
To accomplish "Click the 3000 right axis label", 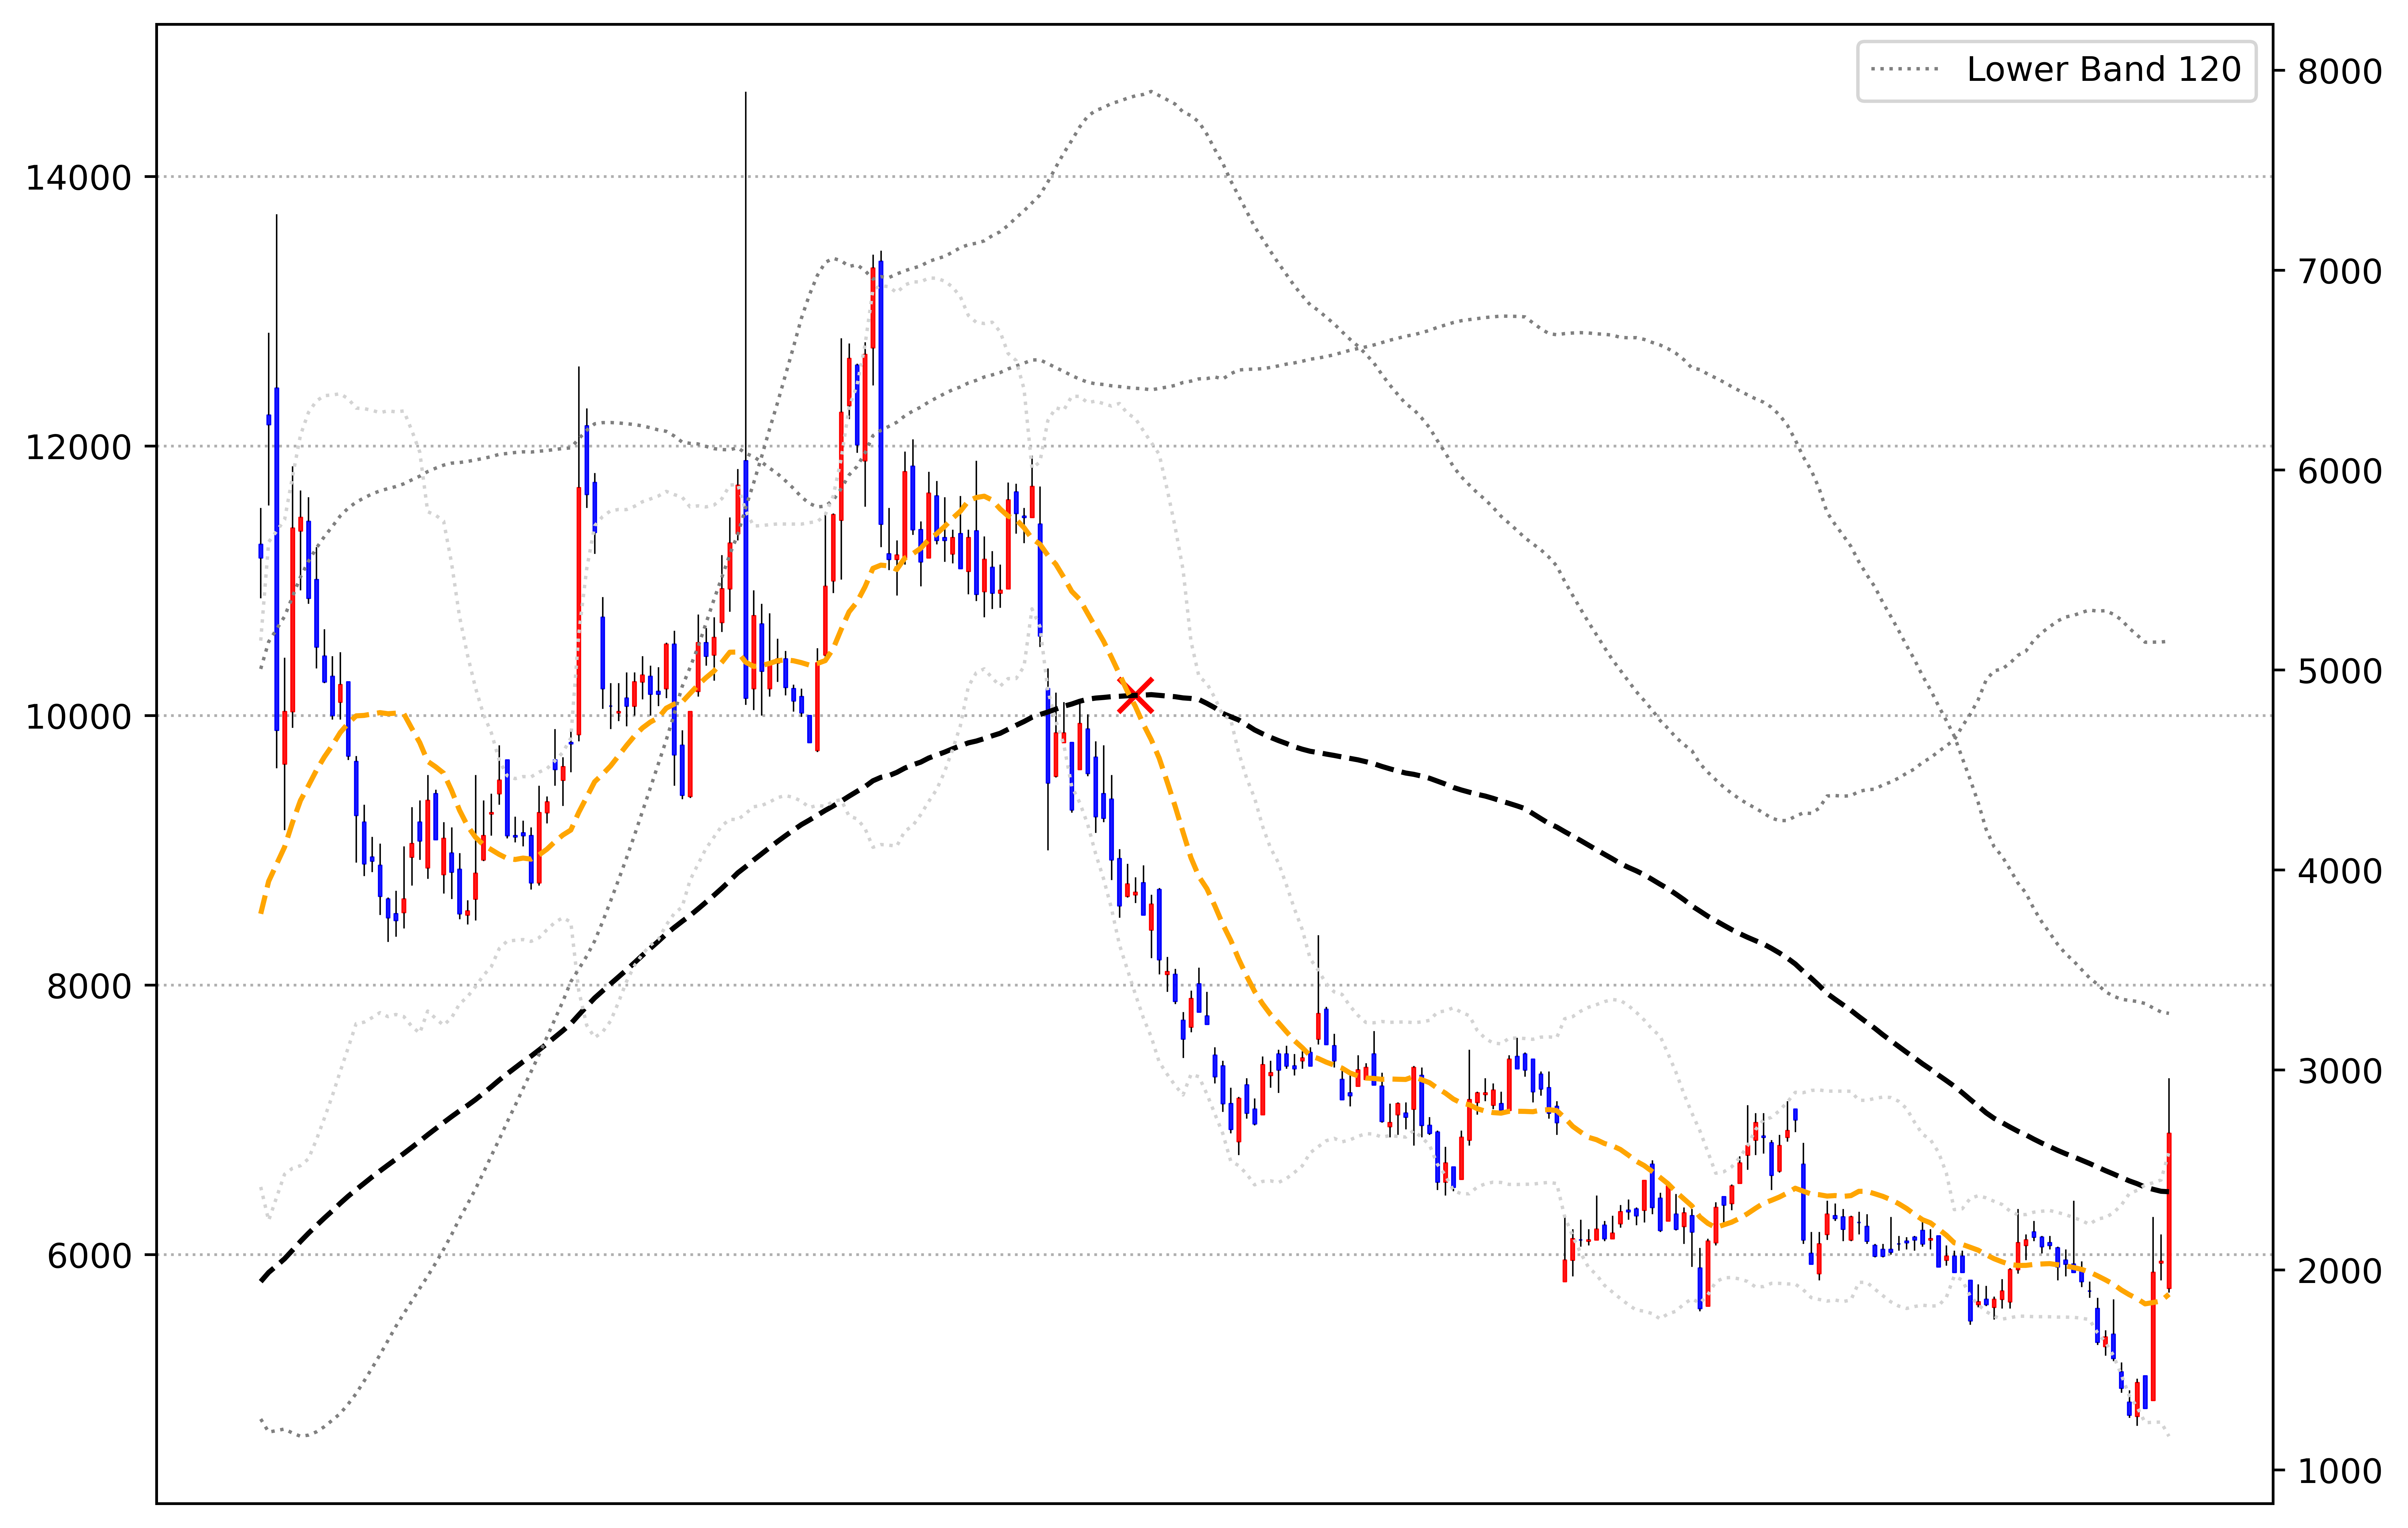I will (2340, 1071).
